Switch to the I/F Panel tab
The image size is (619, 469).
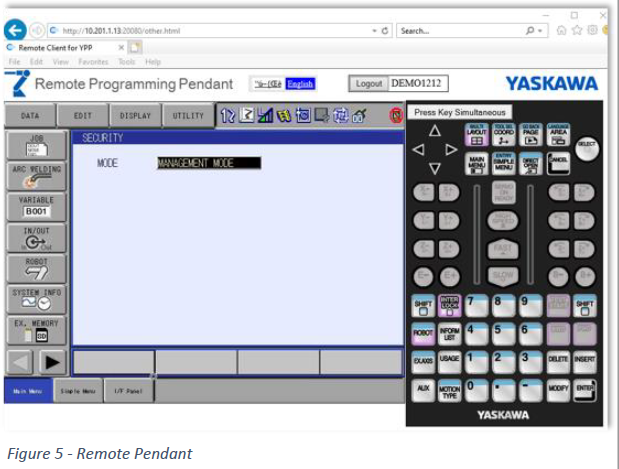point(128,391)
